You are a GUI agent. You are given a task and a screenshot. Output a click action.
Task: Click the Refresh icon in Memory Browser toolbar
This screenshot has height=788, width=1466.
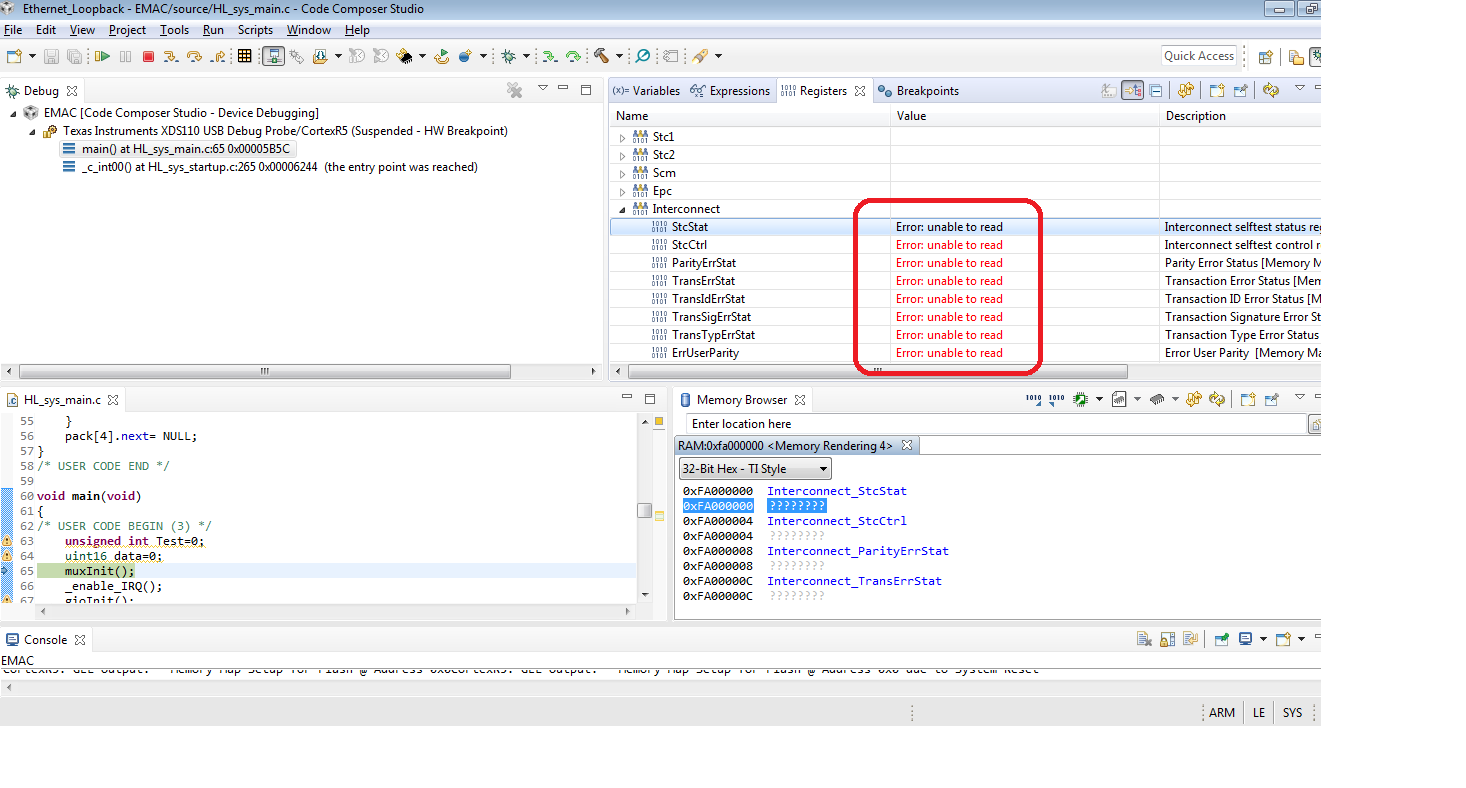pyautogui.click(x=1193, y=399)
